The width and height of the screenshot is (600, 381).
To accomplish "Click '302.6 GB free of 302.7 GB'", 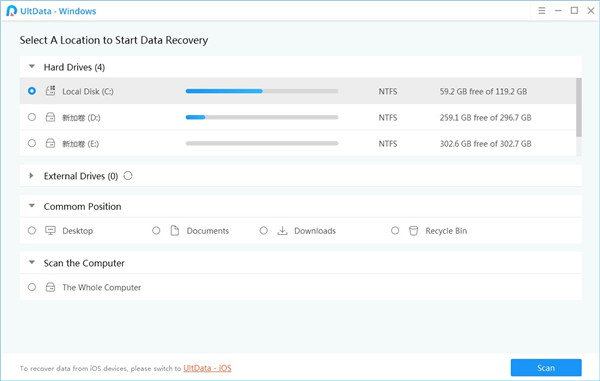I will 486,143.
